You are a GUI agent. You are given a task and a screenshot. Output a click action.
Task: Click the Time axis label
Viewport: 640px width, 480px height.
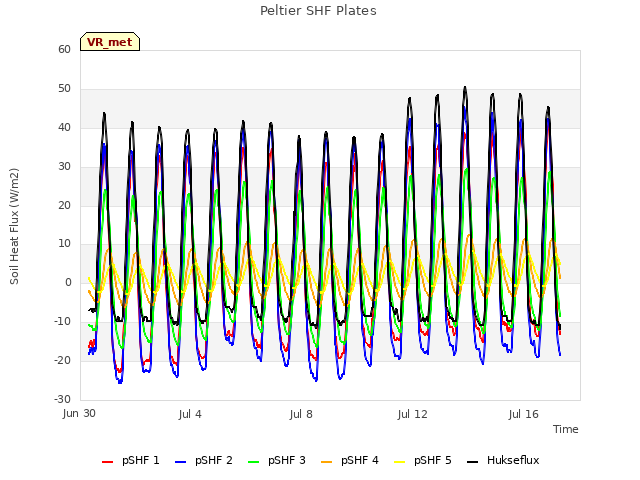coord(566,429)
